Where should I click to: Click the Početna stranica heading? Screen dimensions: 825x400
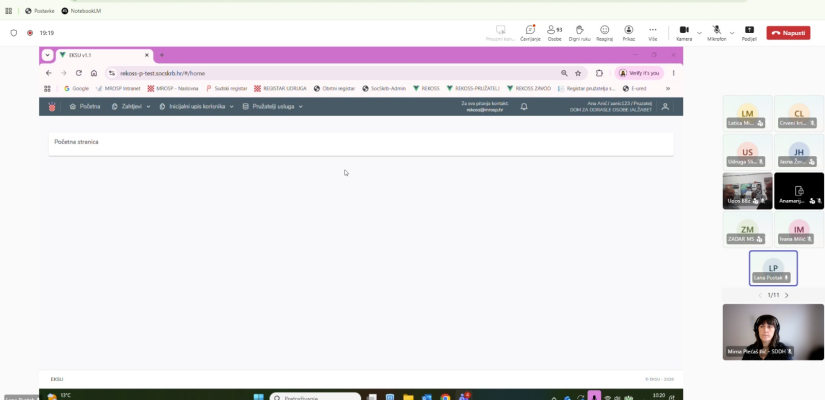coord(76,142)
